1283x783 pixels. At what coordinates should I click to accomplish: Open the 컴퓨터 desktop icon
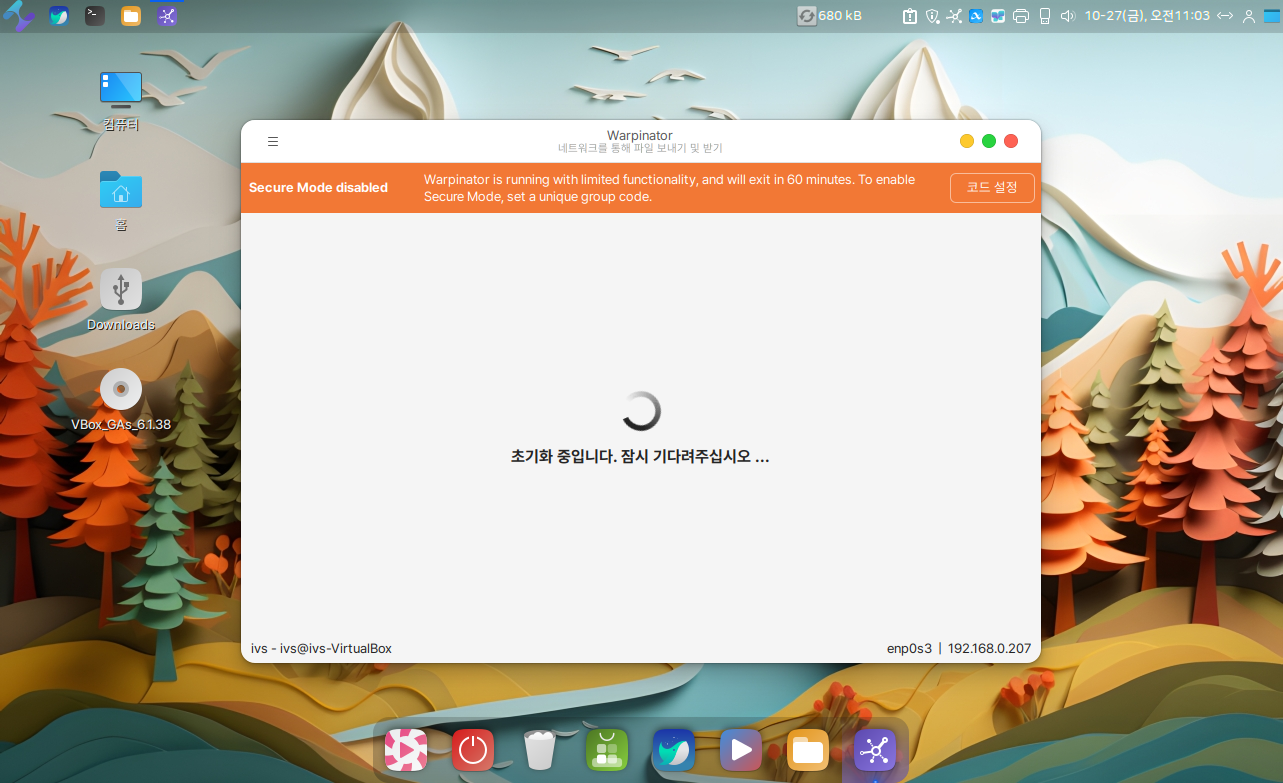point(121,90)
